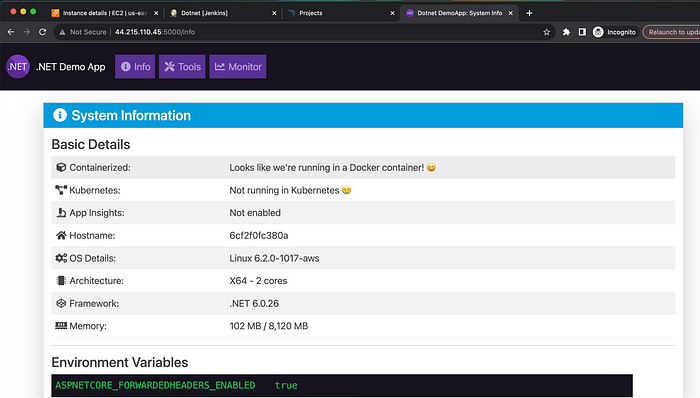Focus the address bar URL 44.215.110.45:5000/info

pyautogui.click(x=155, y=32)
